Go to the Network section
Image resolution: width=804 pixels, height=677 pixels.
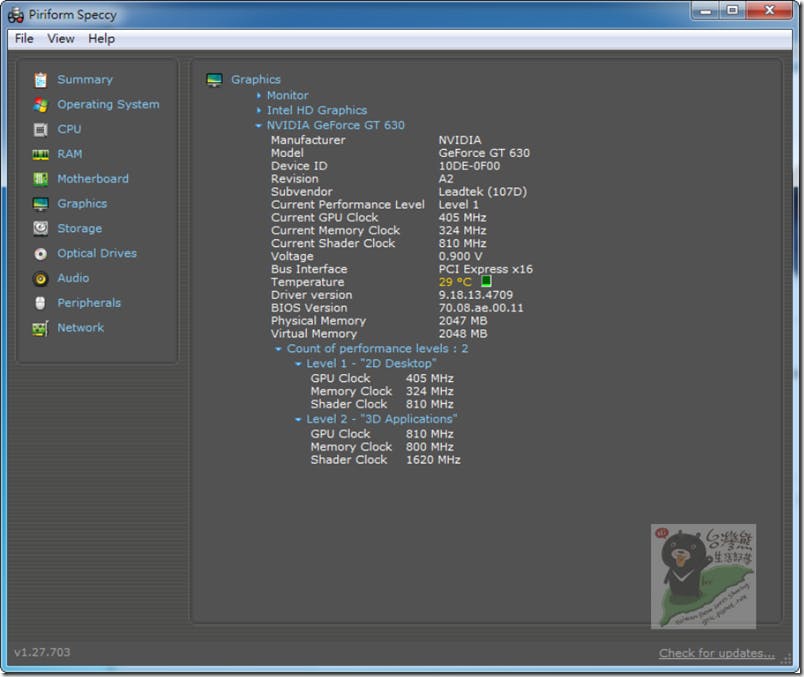pyautogui.click(x=81, y=328)
